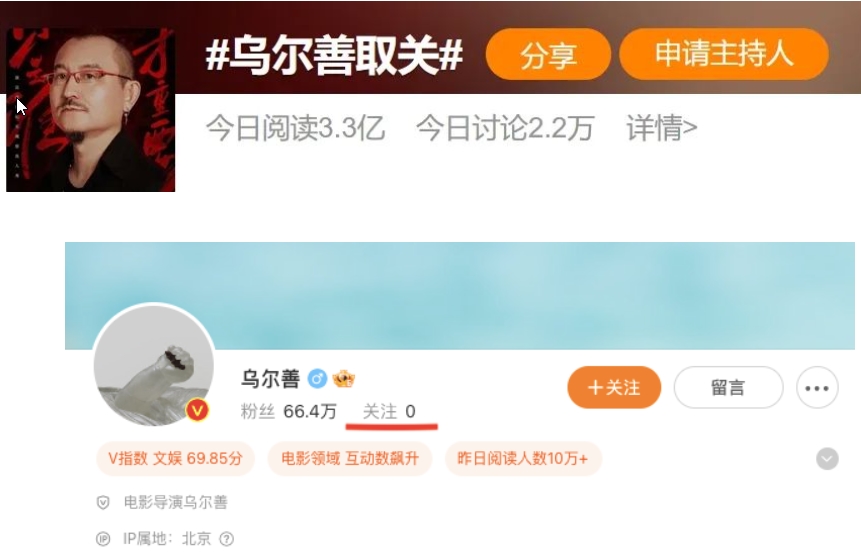
Task: Select the 昨日阅读人数10万+ tag
Action: pos(523,459)
